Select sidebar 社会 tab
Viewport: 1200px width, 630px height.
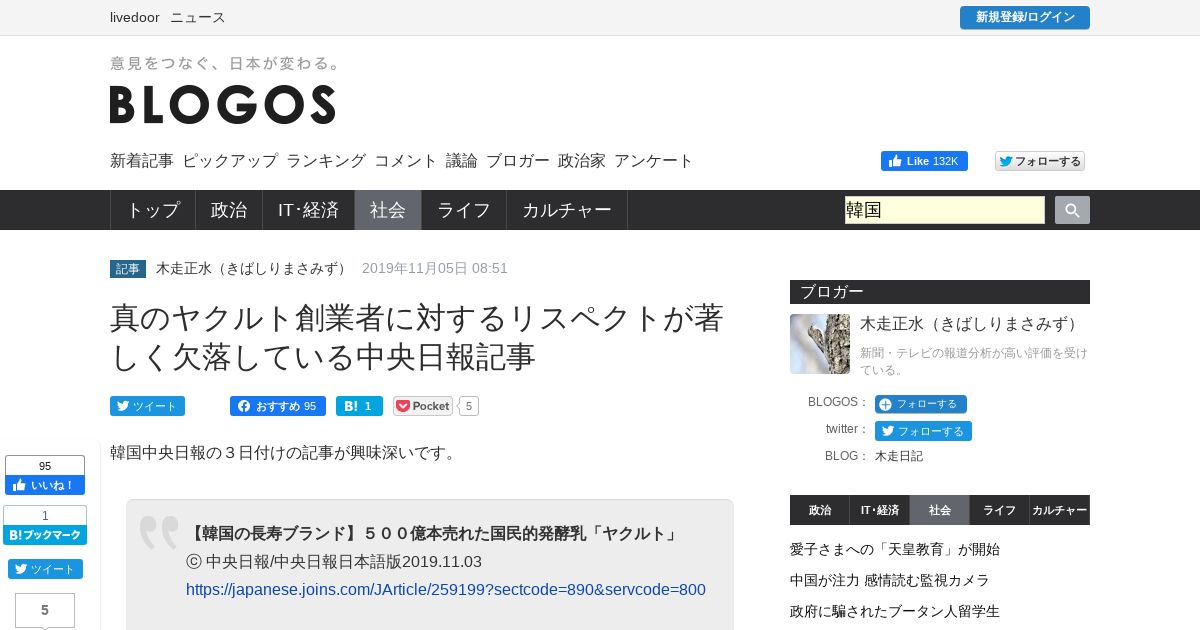click(x=940, y=510)
